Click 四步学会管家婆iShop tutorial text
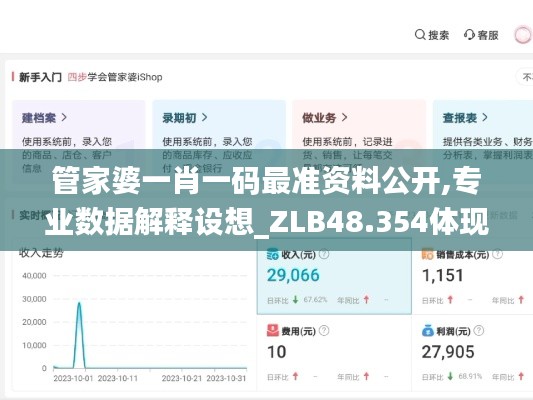The height and width of the screenshot is (400, 533). pos(115,77)
